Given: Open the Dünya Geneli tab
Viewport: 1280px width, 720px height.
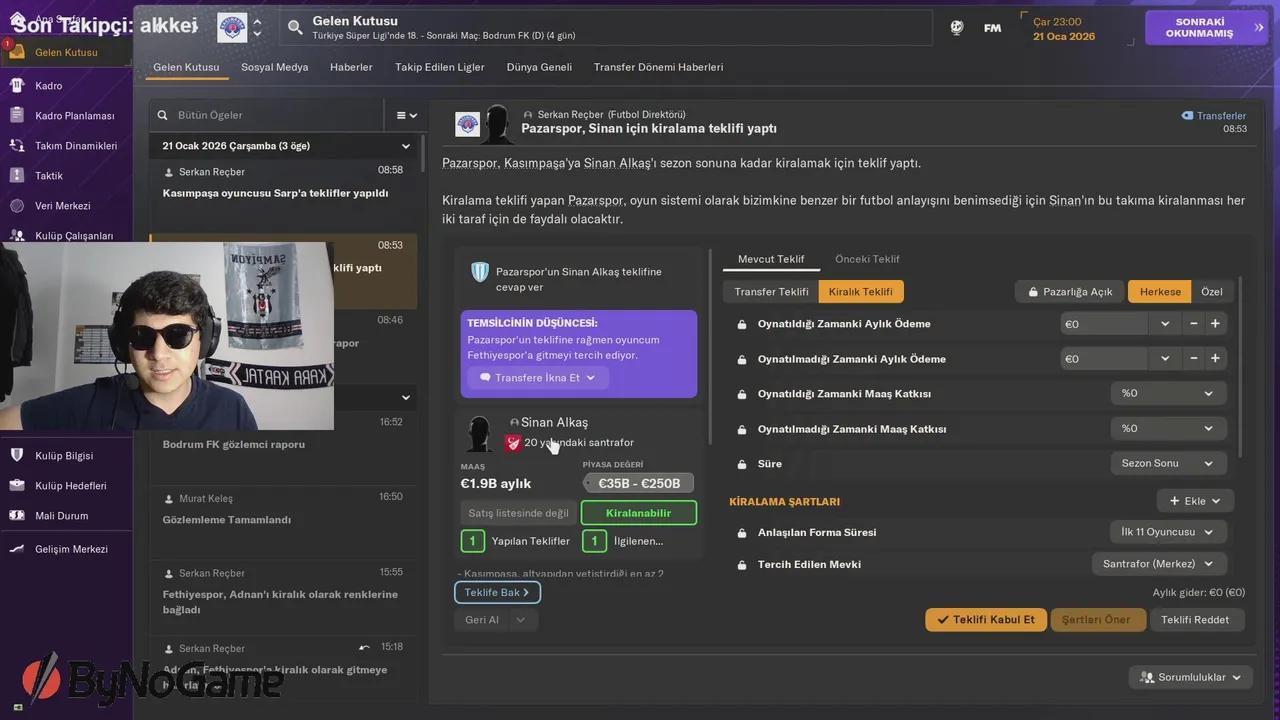Looking at the screenshot, I should (539, 67).
